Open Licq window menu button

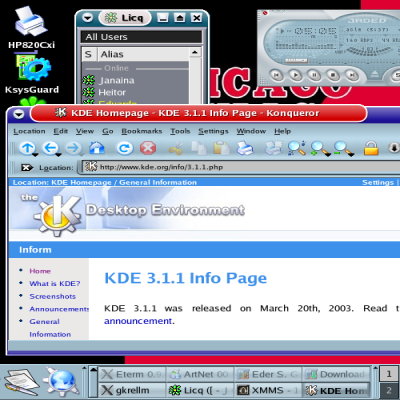pos(88,18)
